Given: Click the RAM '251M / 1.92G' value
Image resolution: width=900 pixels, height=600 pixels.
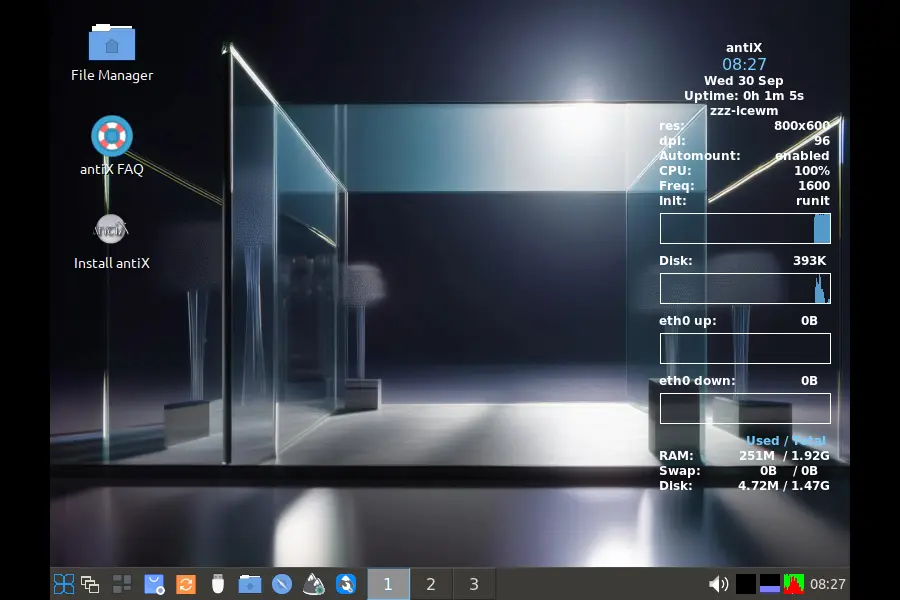Looking at the screenshot, I should [784, 455].
